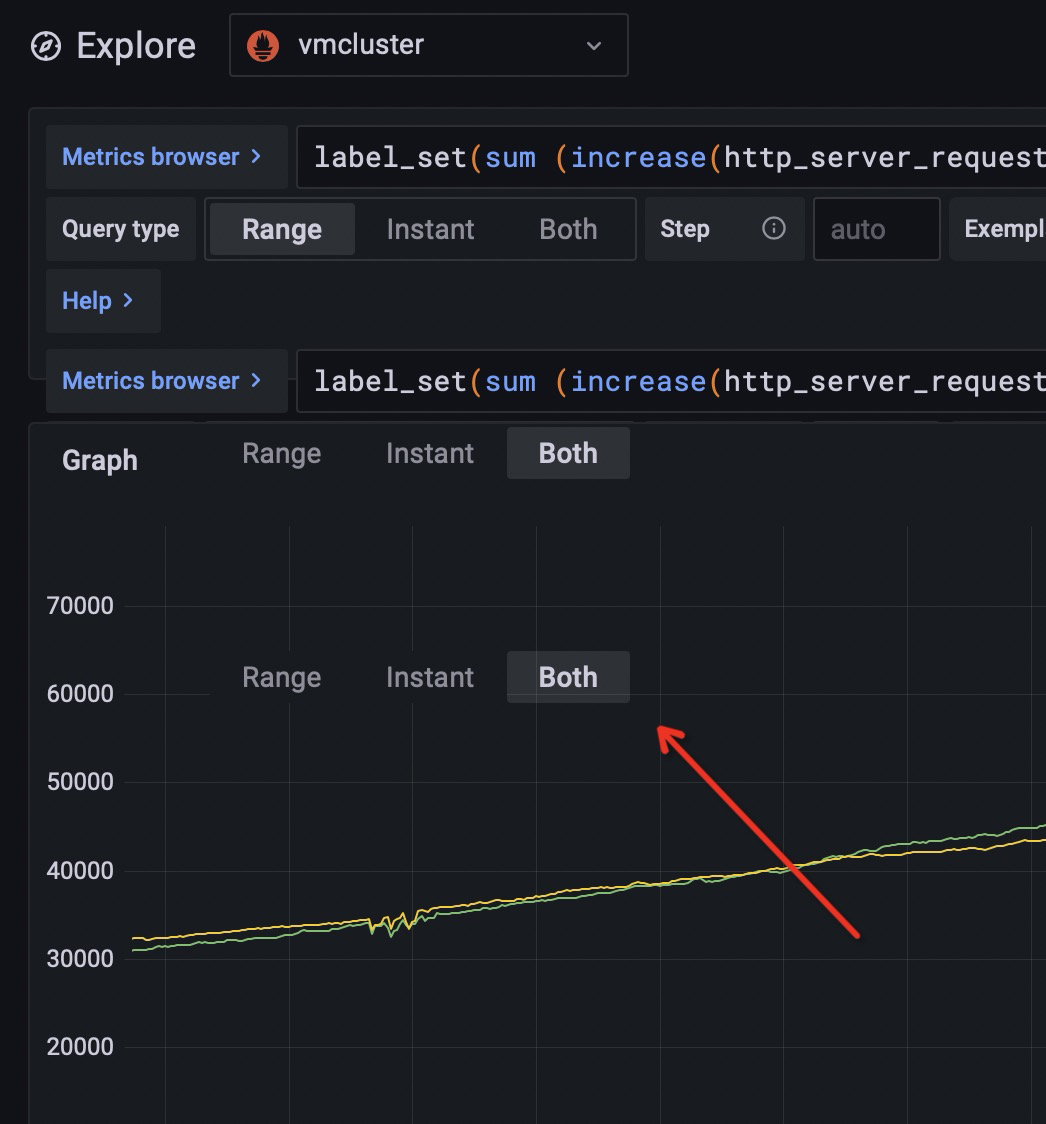Open the Metrics browser for the second query

pos(160,381)
